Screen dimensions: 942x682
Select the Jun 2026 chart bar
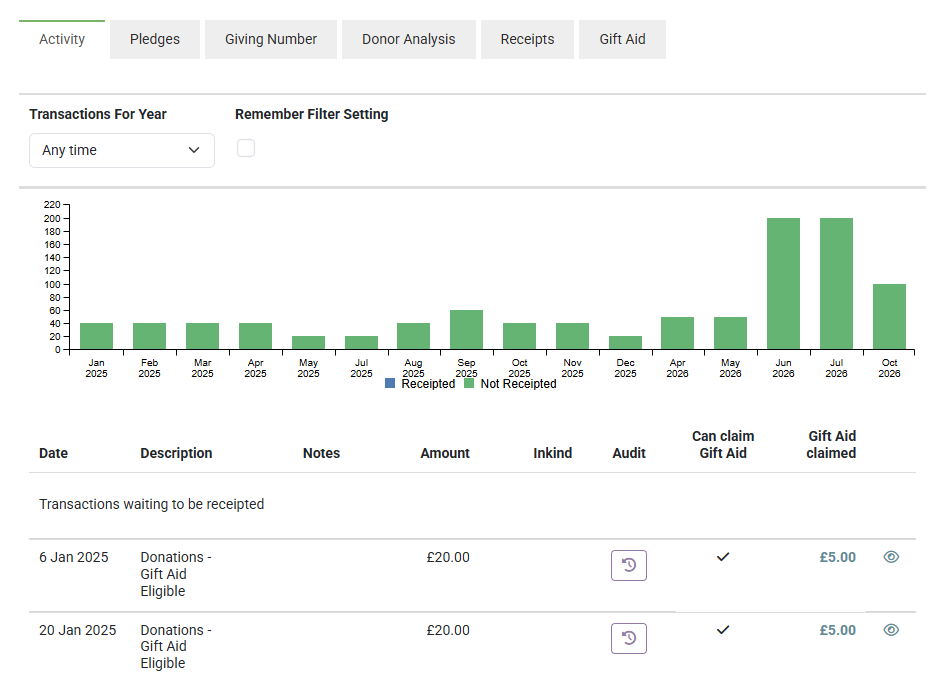tap(783, 284)
